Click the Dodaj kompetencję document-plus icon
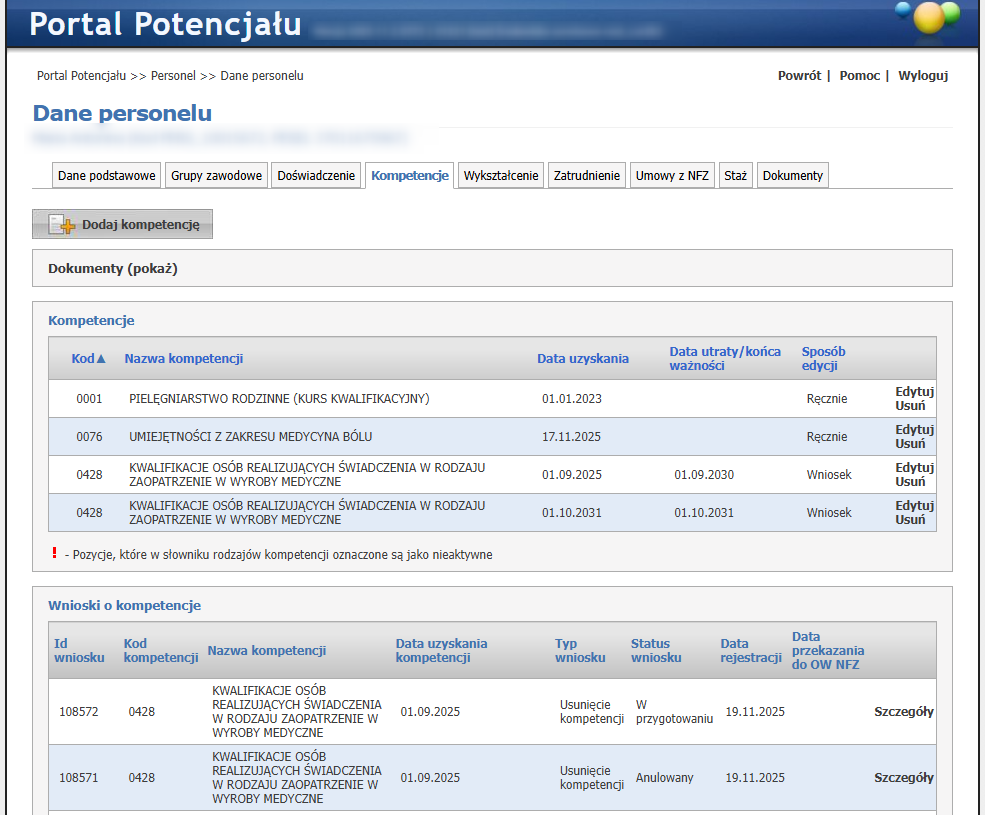Screen dimensions: 985x815 click(x=62, y=225)
